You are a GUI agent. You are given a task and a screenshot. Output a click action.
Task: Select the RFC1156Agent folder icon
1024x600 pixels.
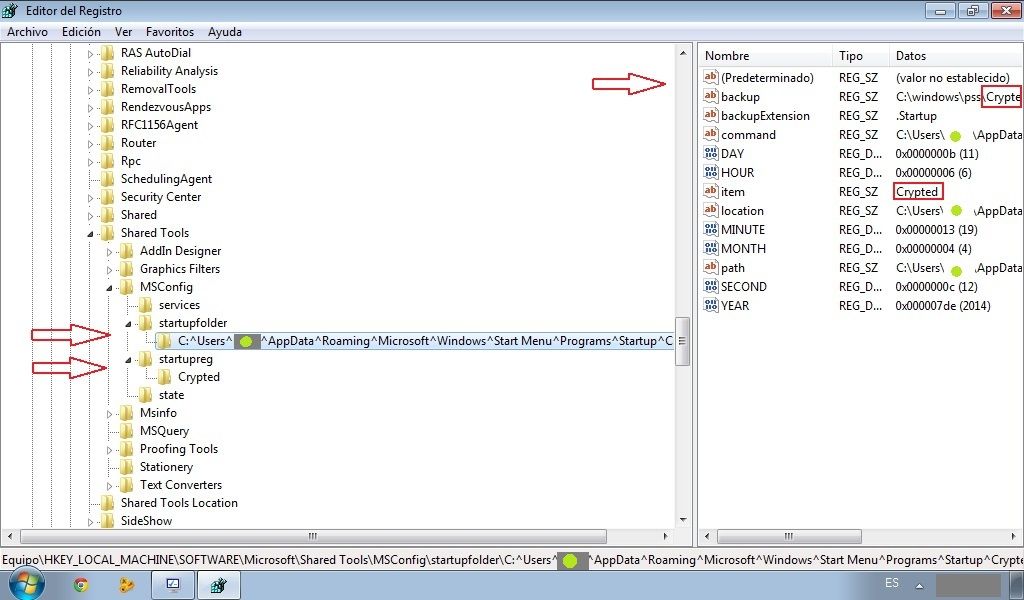pos(107,125)
